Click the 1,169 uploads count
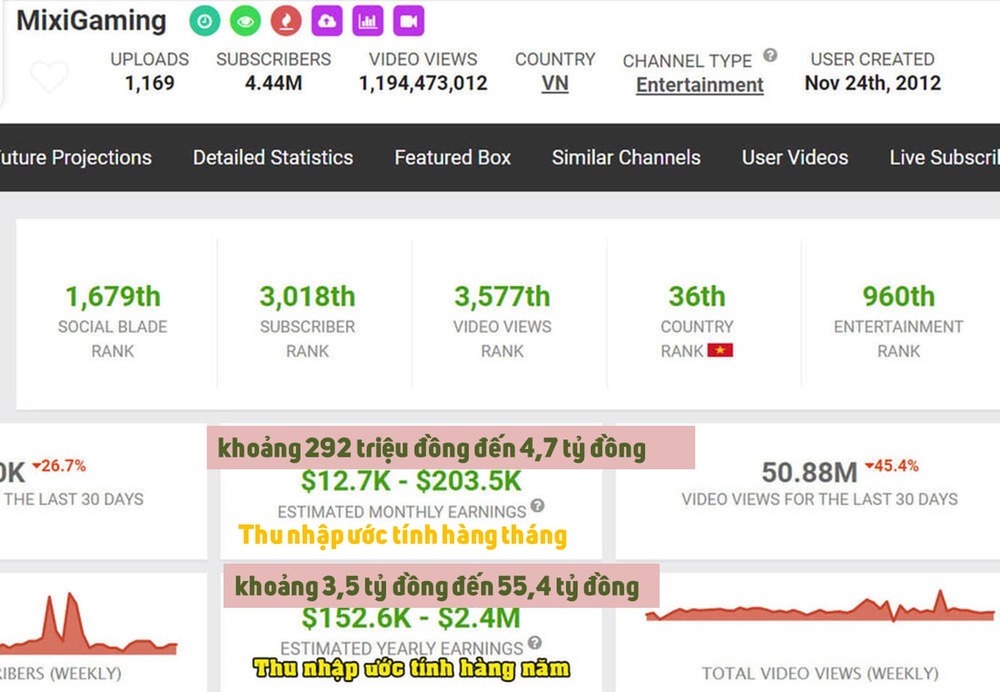 pyautogui.click(x=150, y=83)
